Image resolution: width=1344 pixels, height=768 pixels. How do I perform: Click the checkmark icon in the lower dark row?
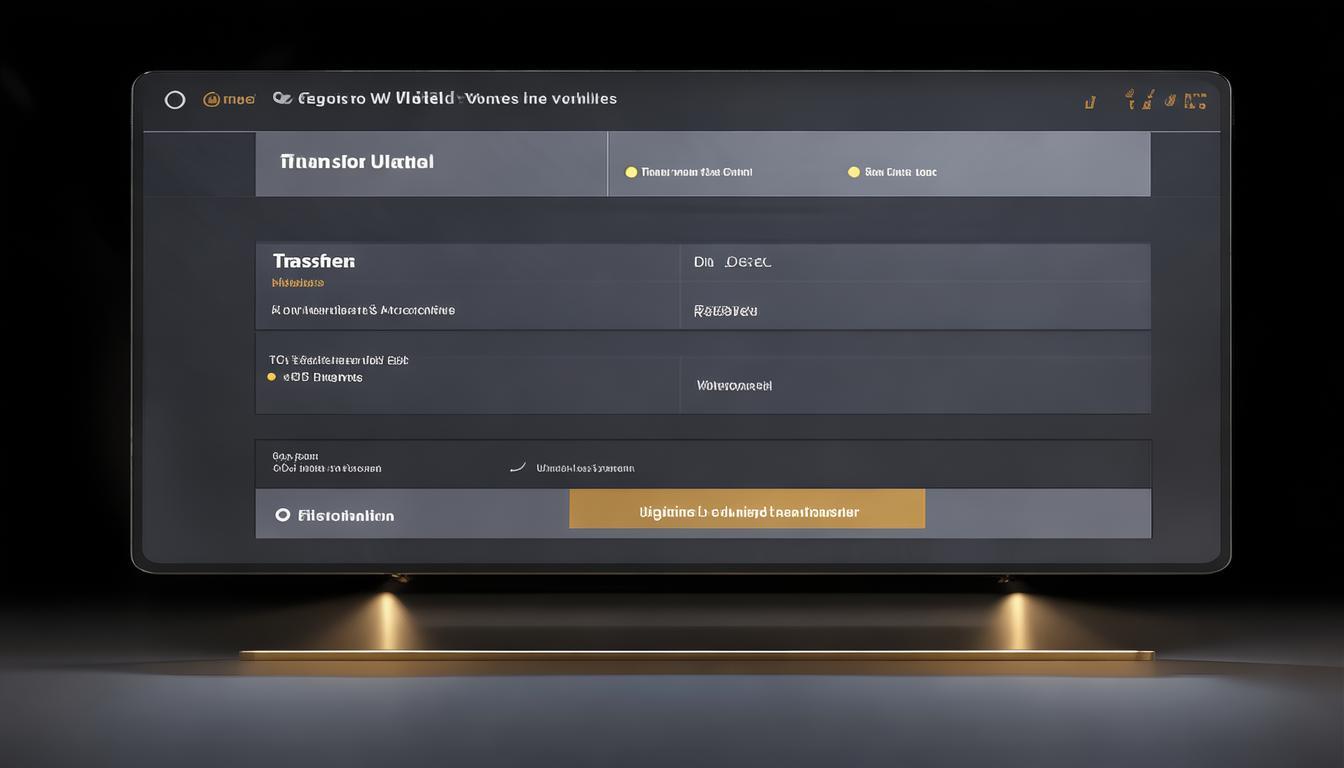[x=517, y=467]
